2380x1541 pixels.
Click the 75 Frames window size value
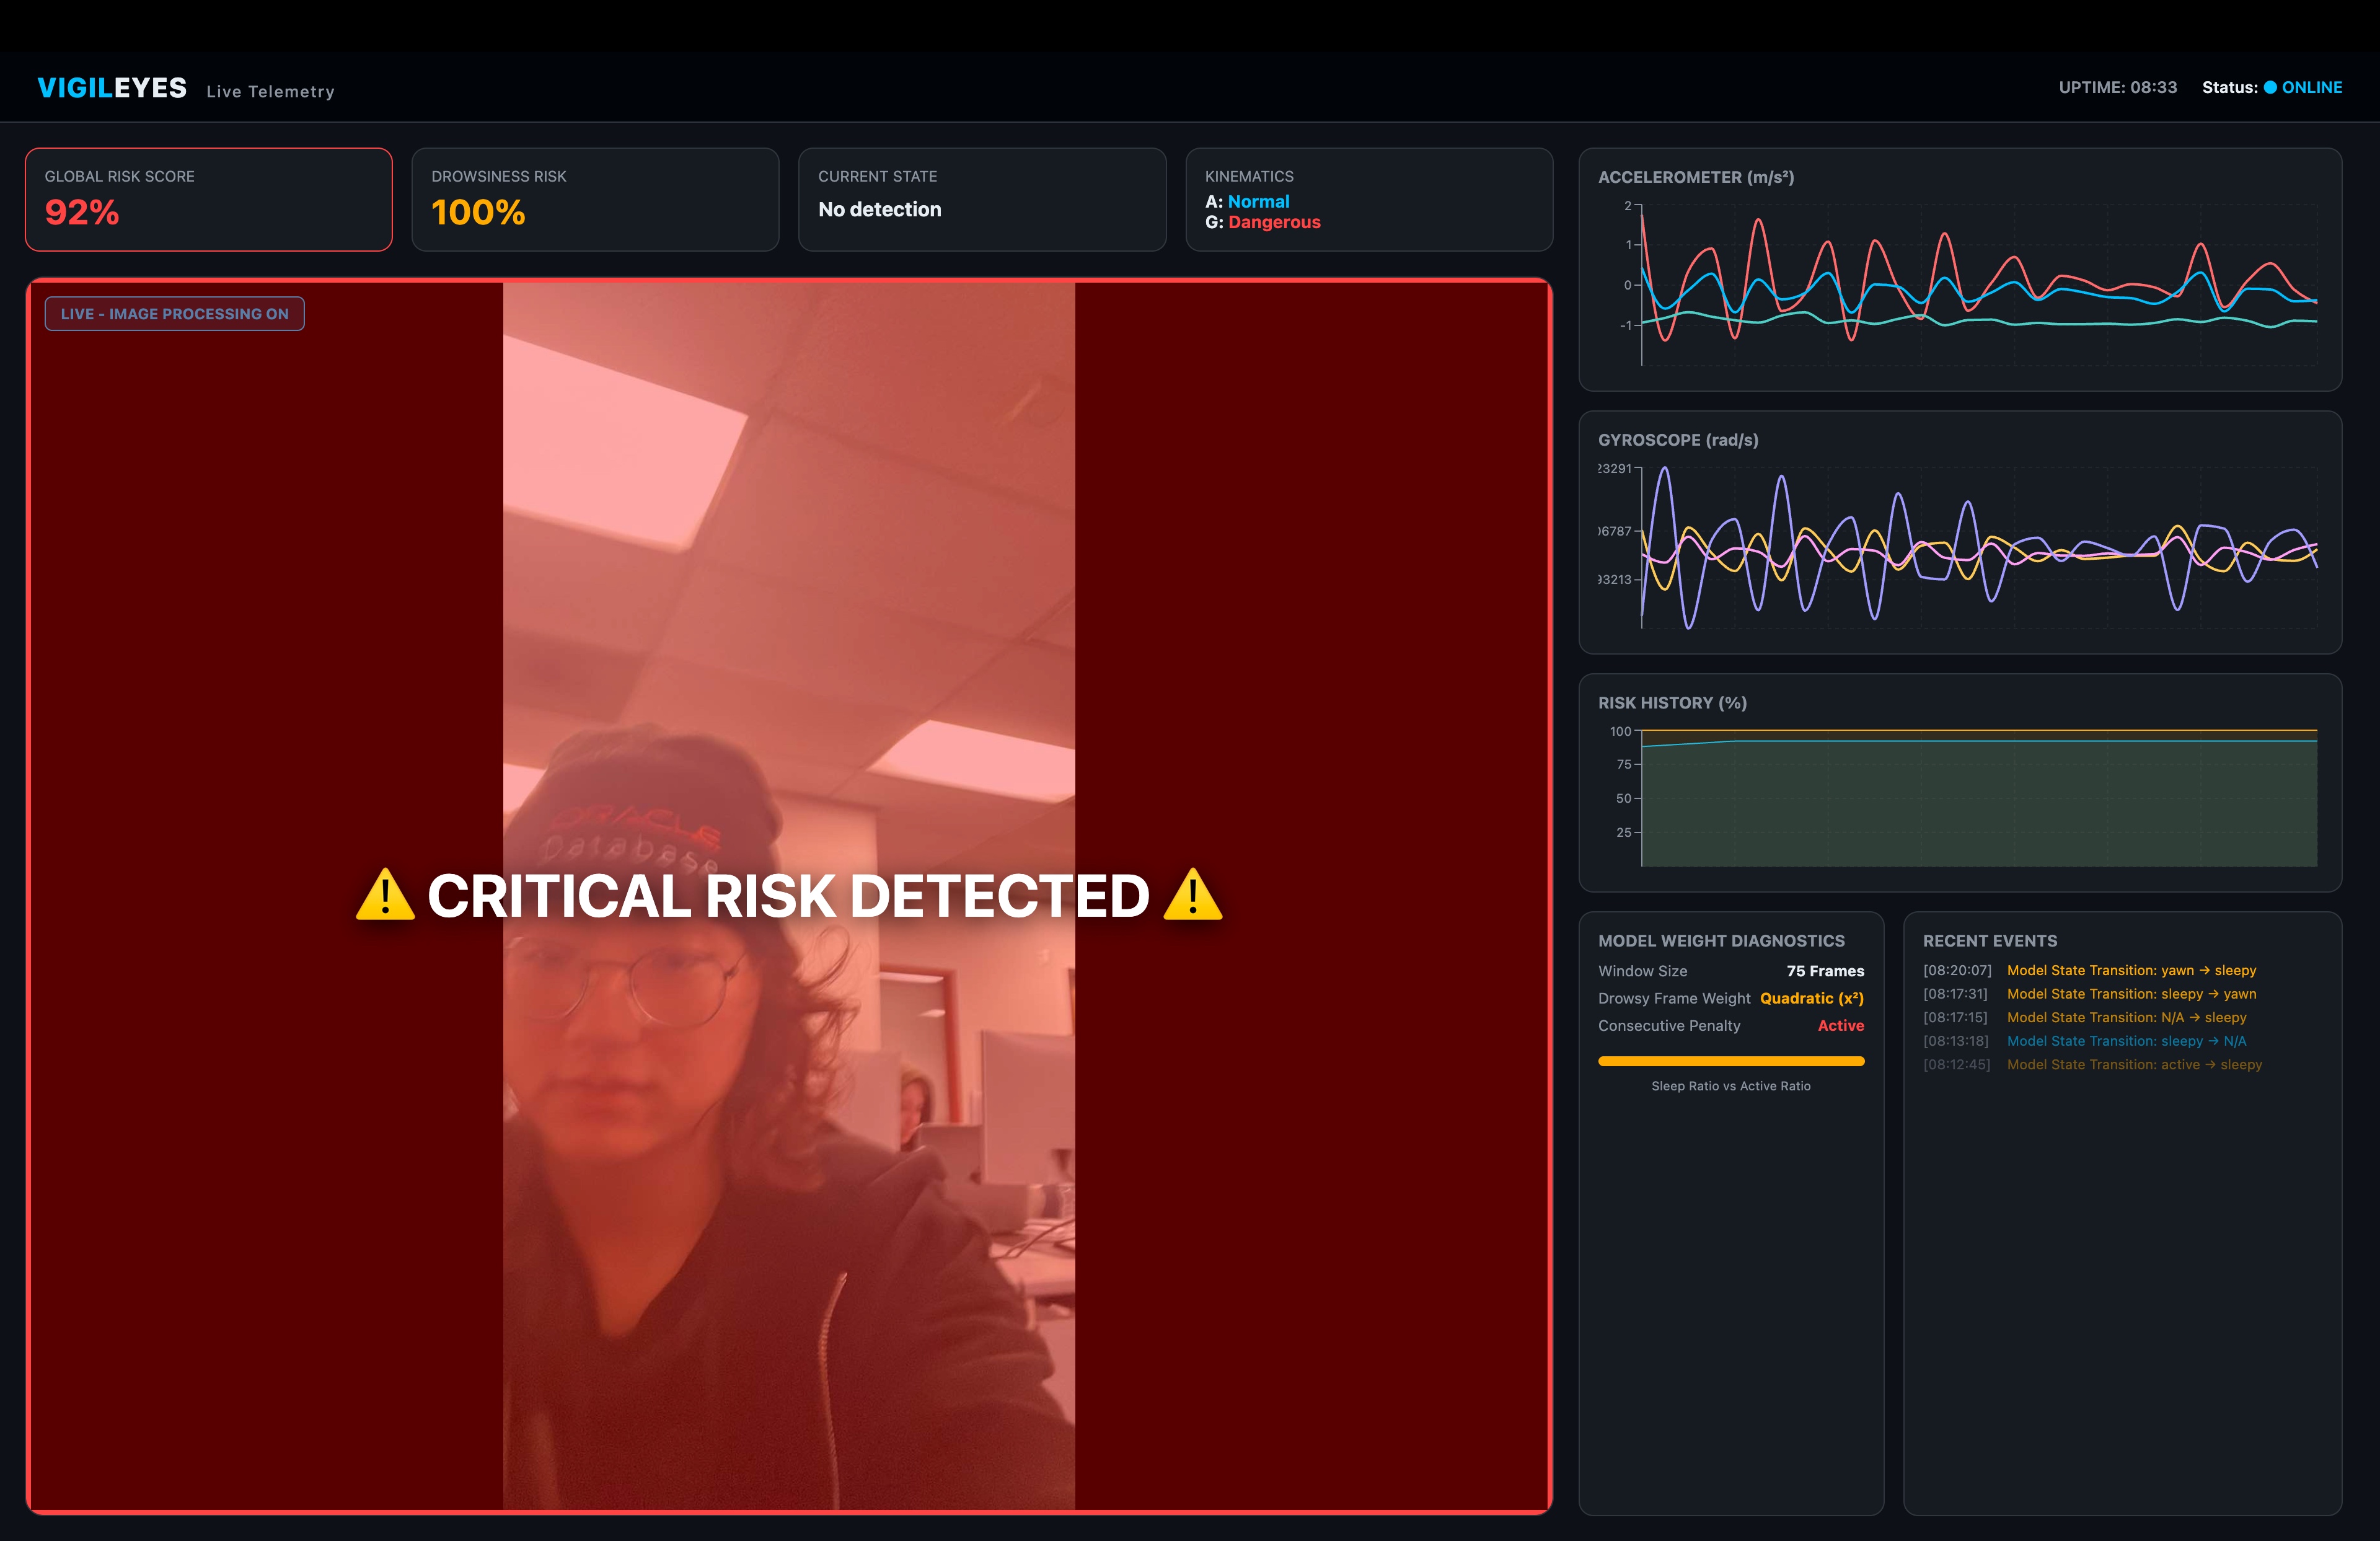[1825, 971]
